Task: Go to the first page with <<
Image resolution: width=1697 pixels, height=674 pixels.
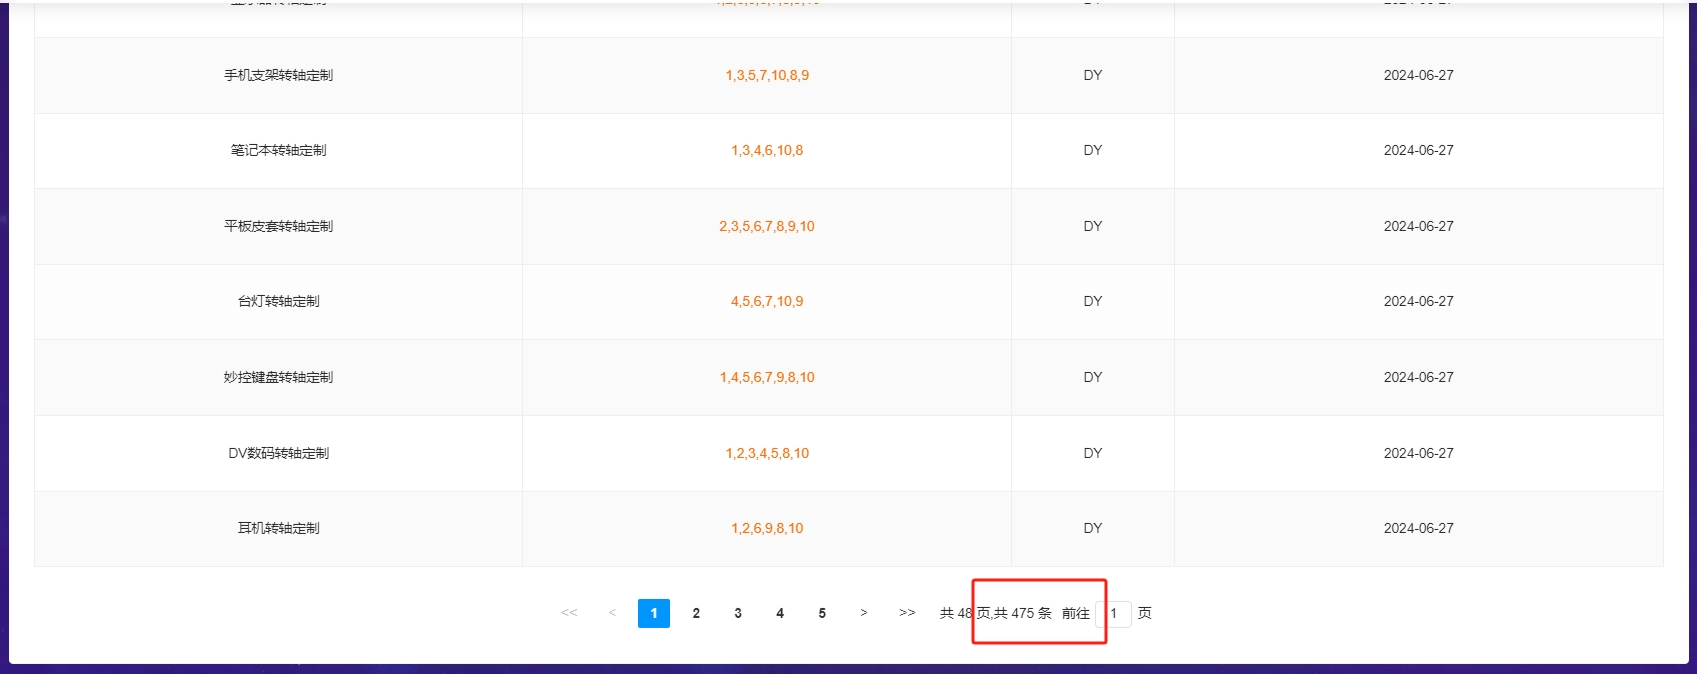Action: (x=569, y=613)
